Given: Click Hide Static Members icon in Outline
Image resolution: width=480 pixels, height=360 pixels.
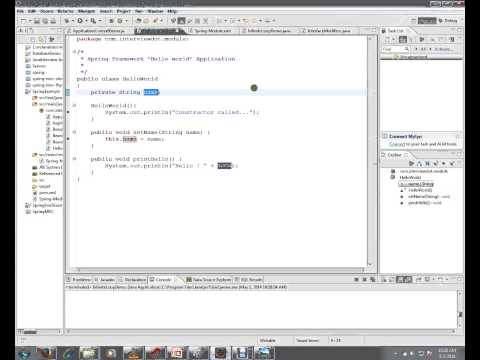Looking at the screenshot, I should (x=435, y=163).
